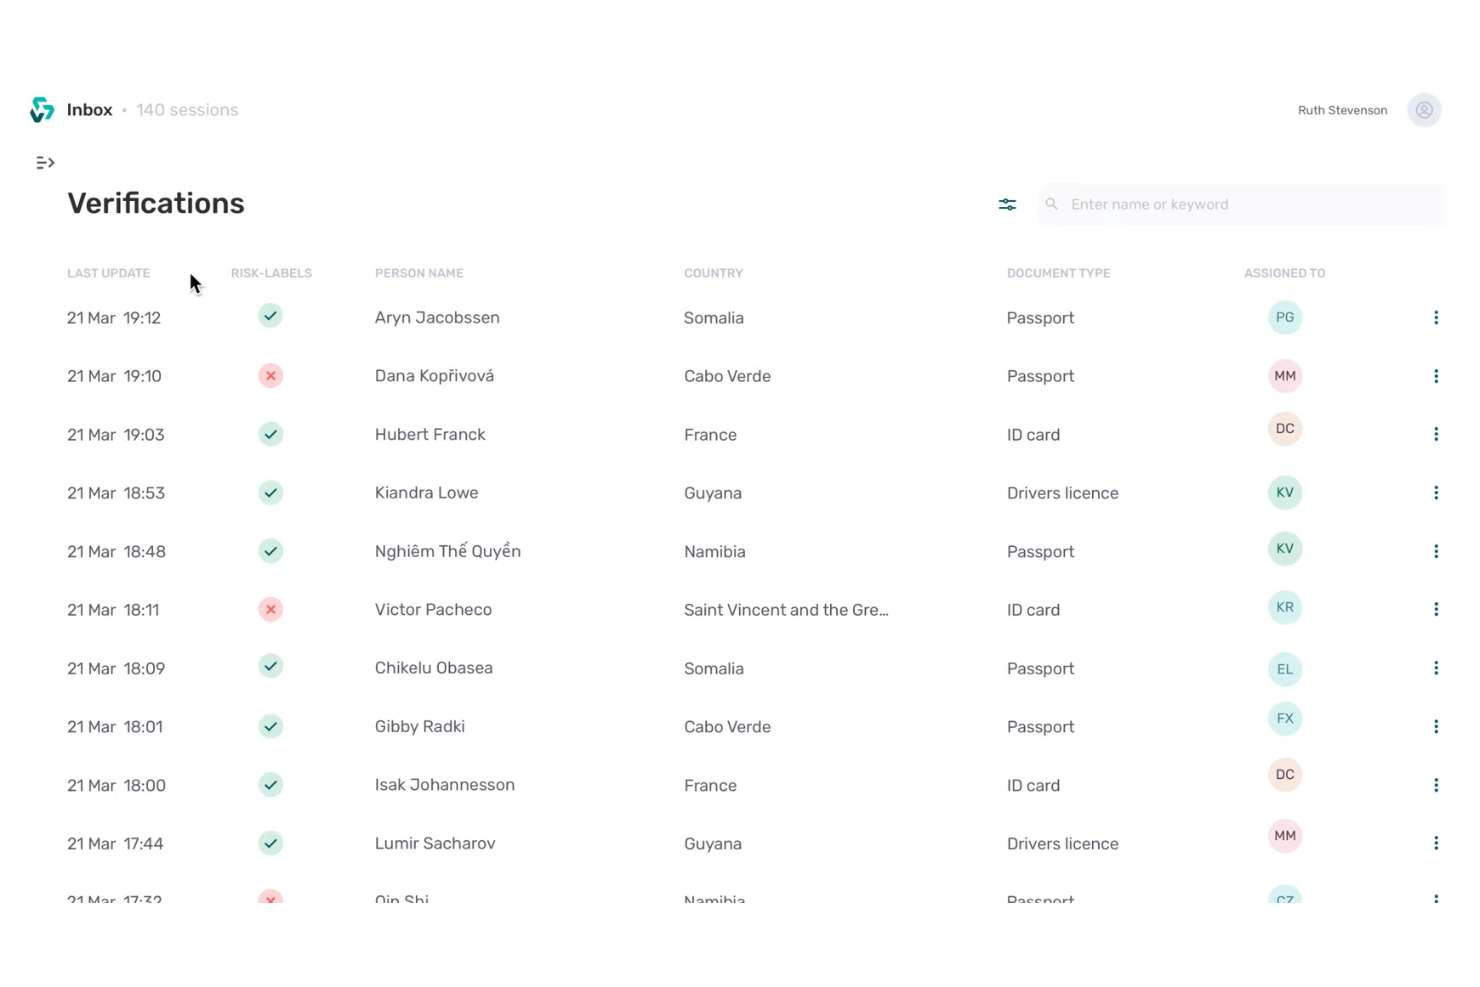
Task: Click the 140 sessions counter
Action: (187, 110)
